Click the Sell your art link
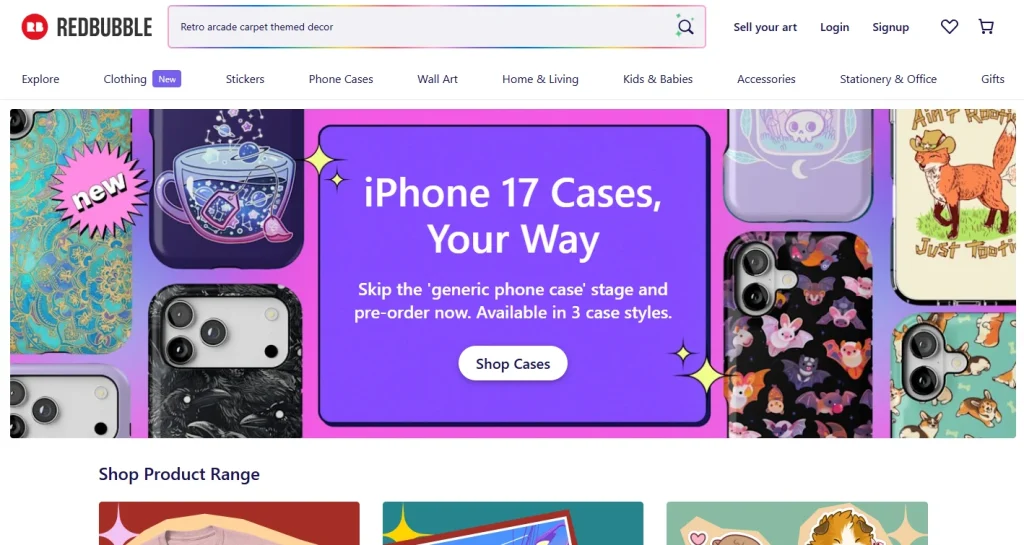The image size is (1024, 545). [765, 27]
